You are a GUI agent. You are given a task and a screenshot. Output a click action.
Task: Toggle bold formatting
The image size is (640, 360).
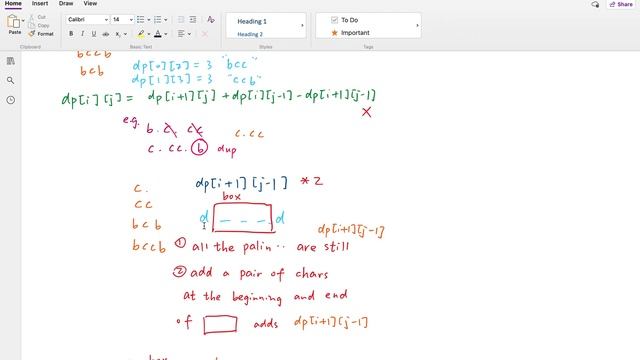[x=71, y=34]
